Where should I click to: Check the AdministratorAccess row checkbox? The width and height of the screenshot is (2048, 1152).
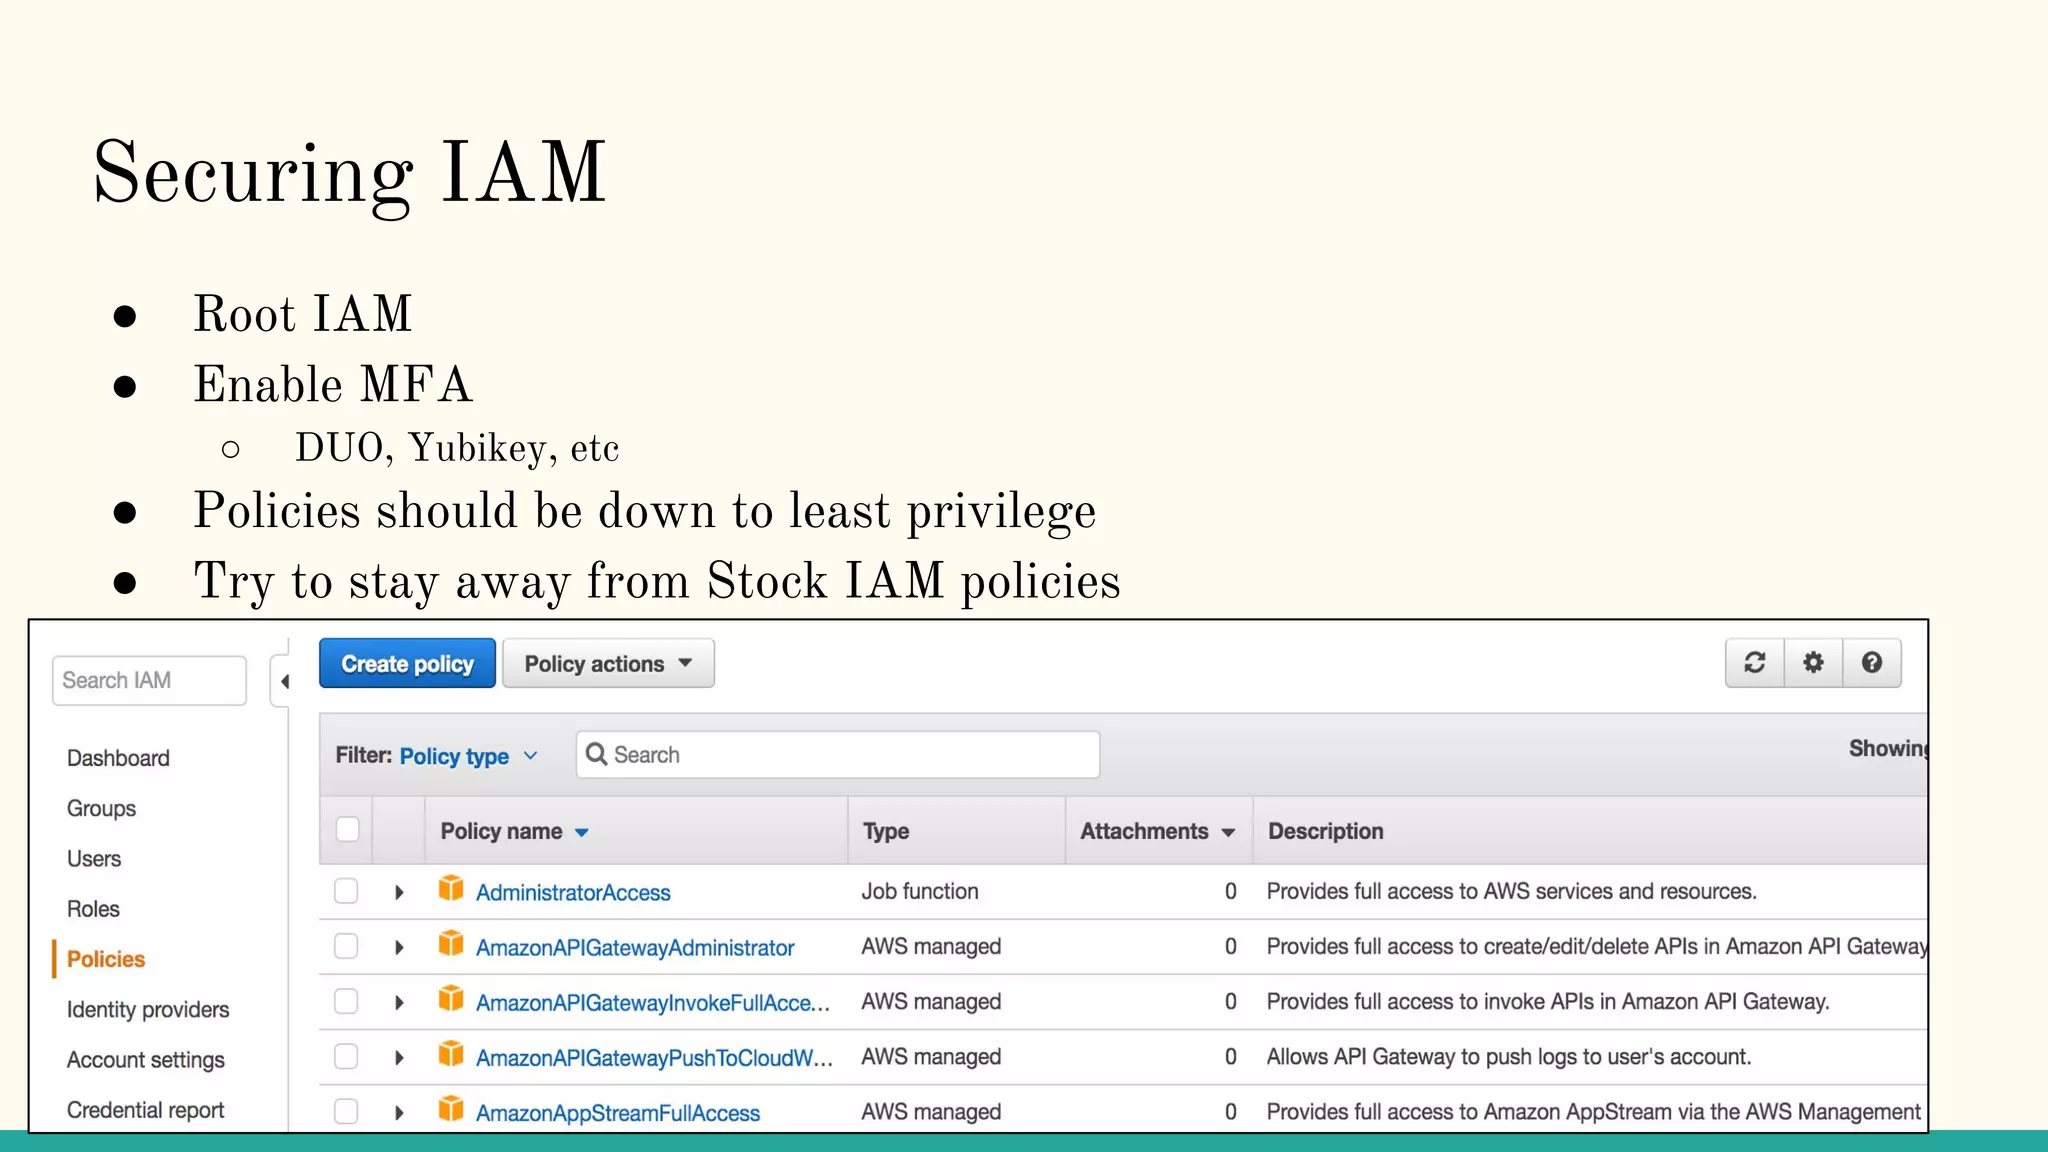(346, 891)
